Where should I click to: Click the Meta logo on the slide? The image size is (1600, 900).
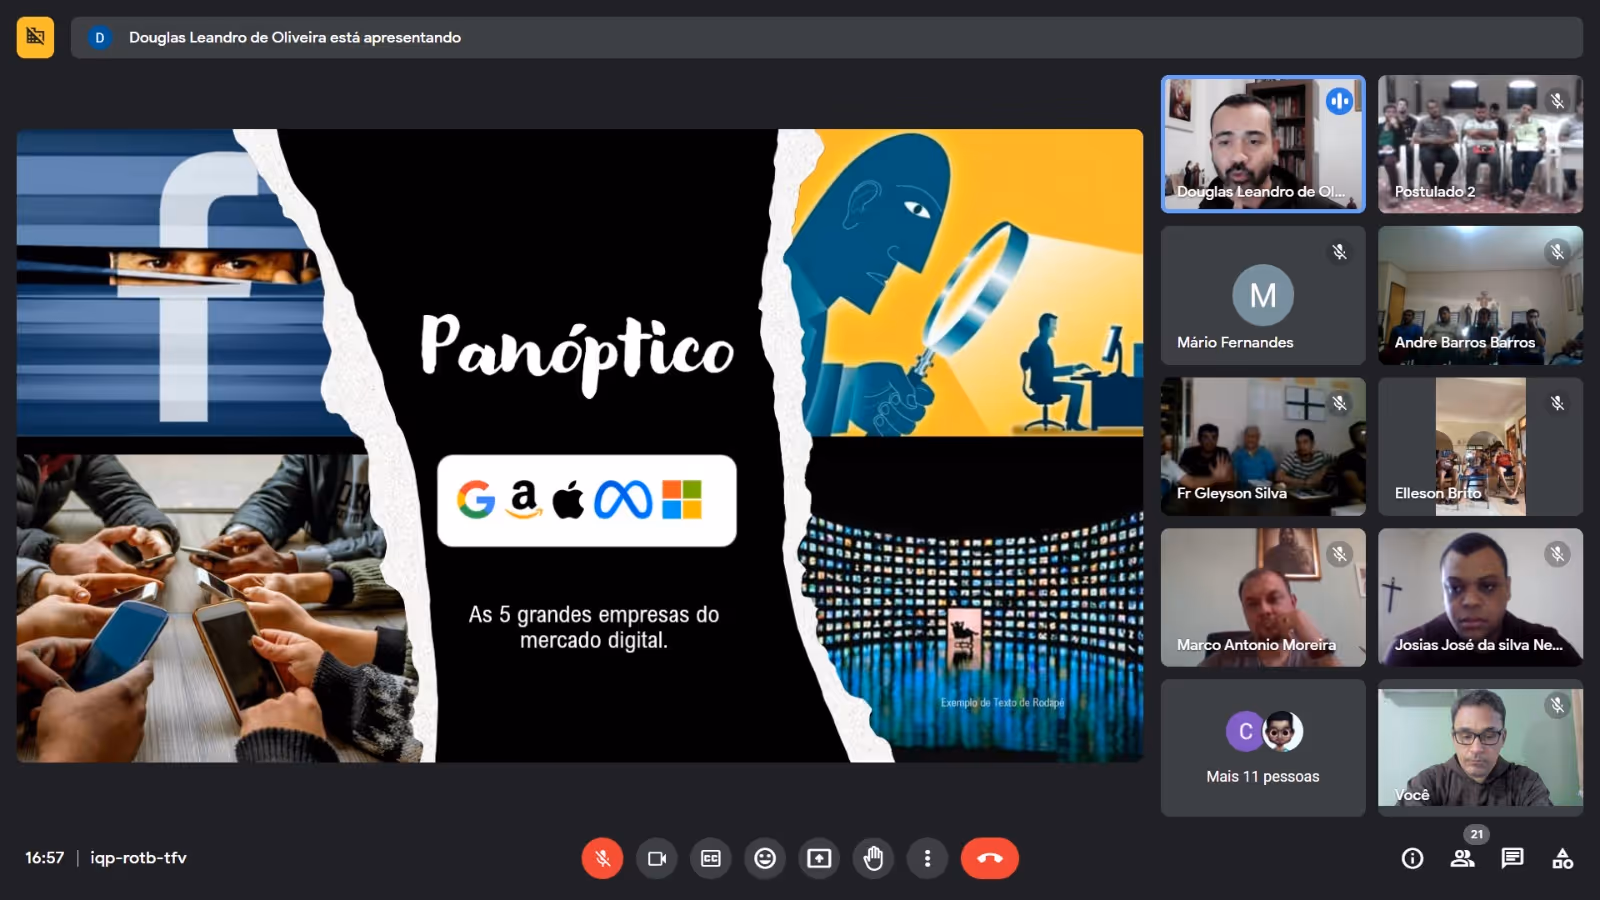[623, 499]
